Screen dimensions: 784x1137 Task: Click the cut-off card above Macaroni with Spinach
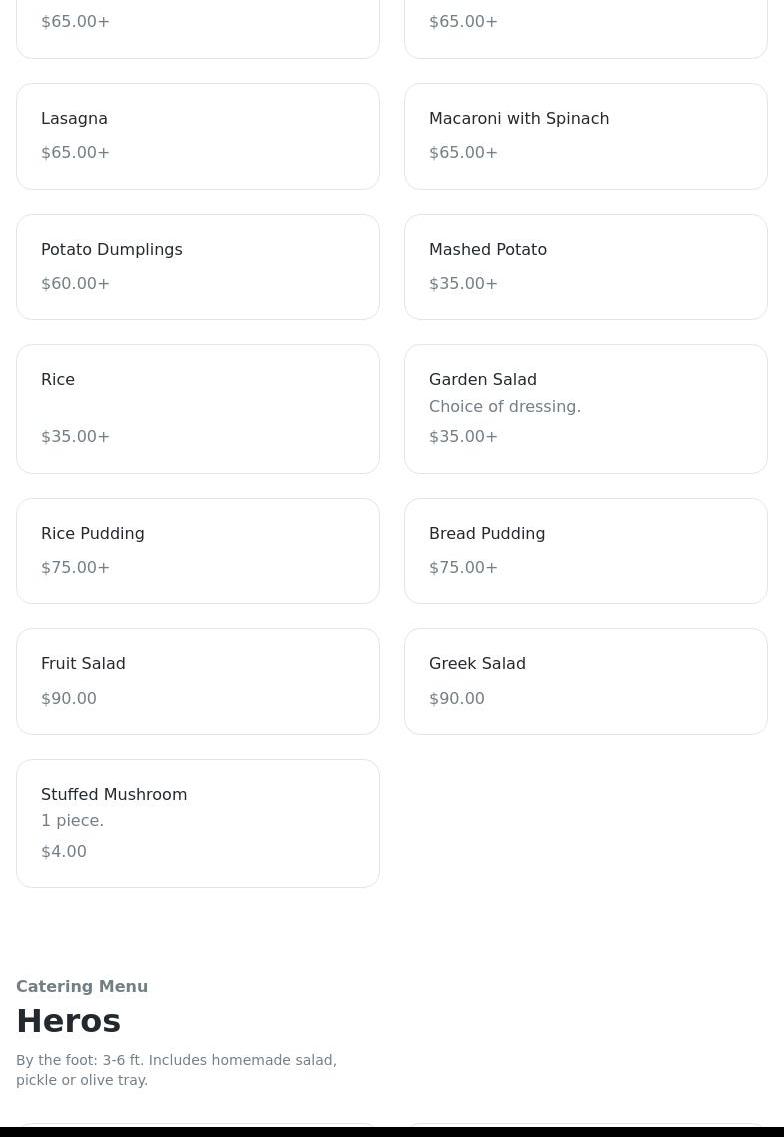pyautogui.click(x=585, y=28)
